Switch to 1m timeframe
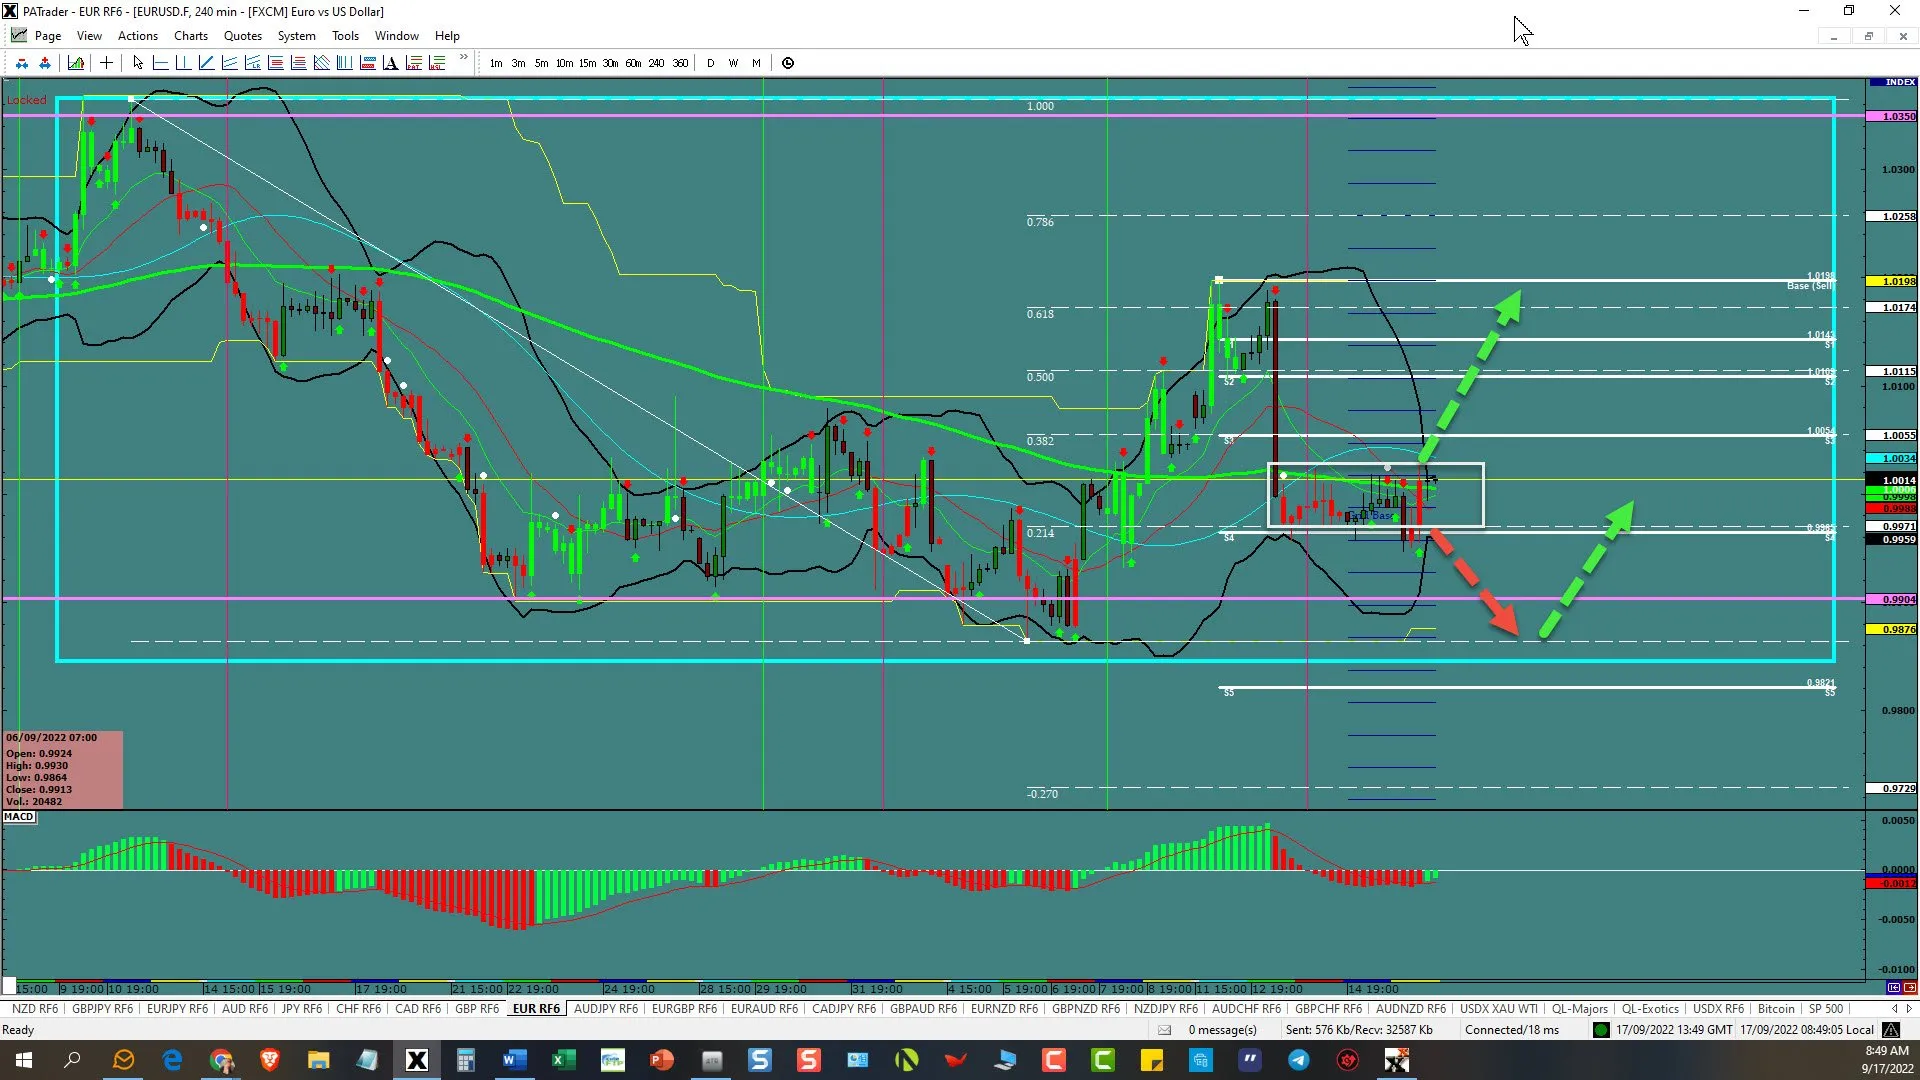This screenshot has height=1080, width=1920. [x=496, y=63]
